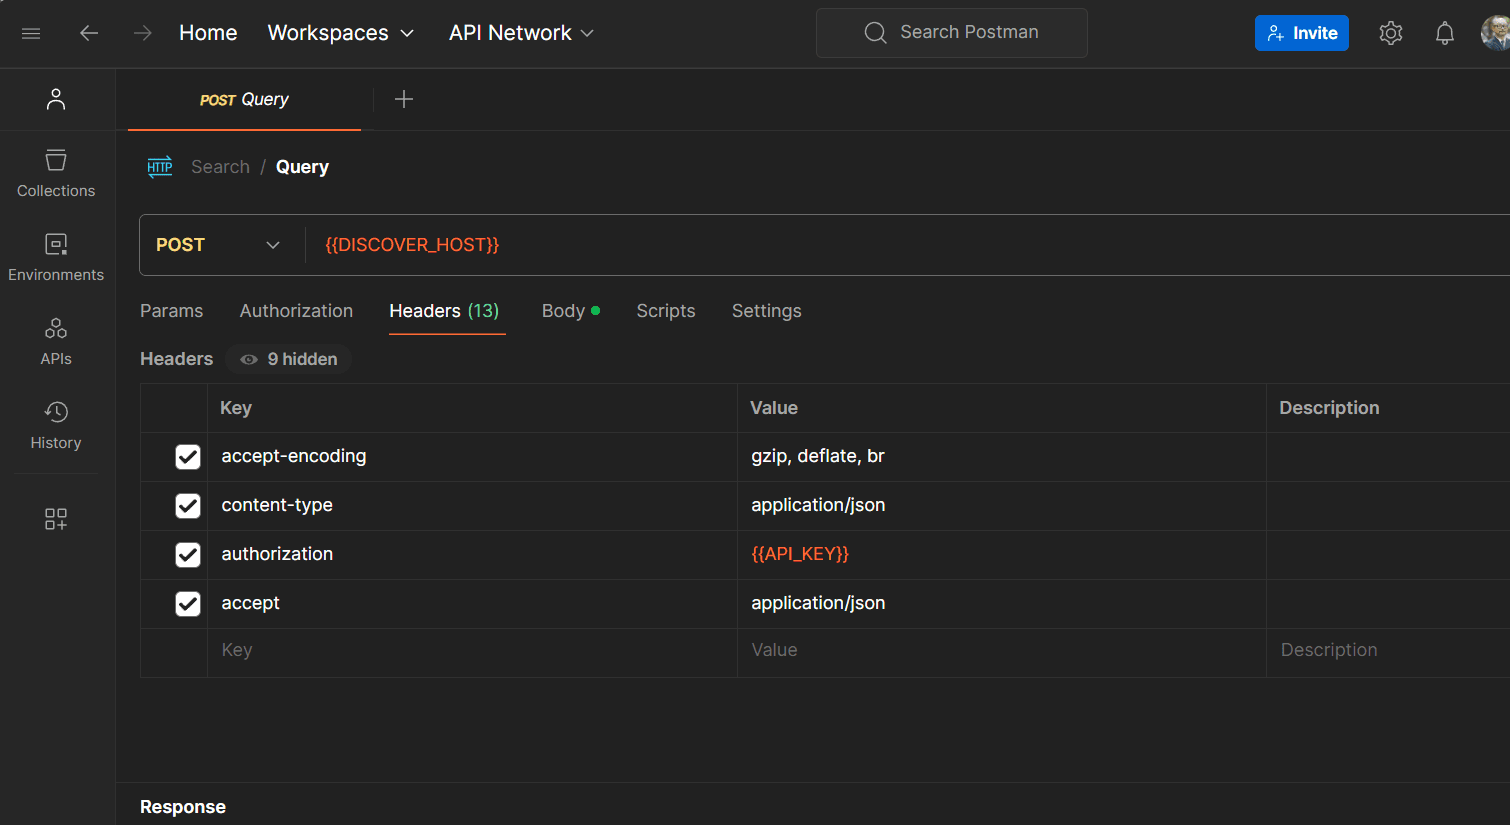Open the Environments sidebar panel
1510x825 pixels.
(x=56, y=258)
